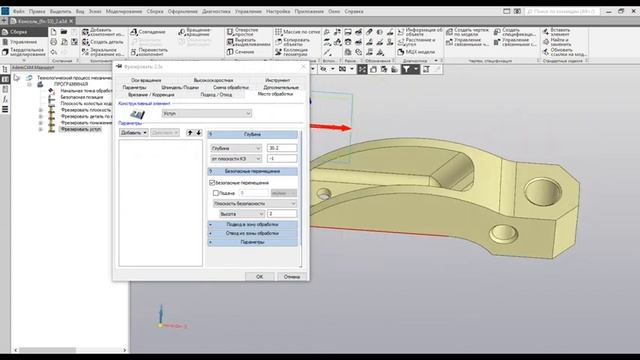Click Найти и заменить icon

click(546, 42)
